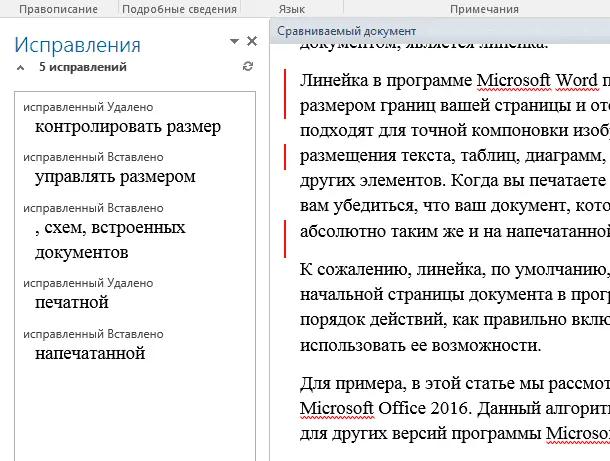Close the Исправления revisions pane
Screen dimensions: 610x461
(x=252, y=42)
